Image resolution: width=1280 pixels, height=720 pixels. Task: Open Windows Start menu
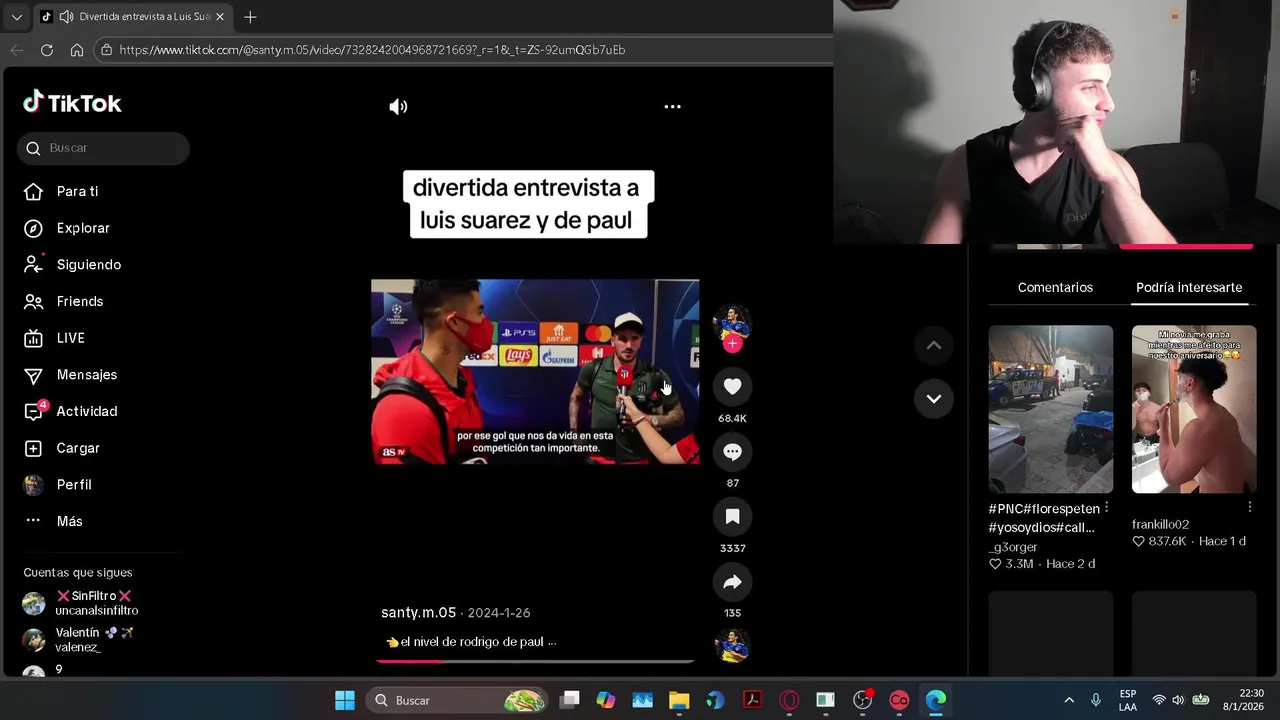click(x=345, y=700)
